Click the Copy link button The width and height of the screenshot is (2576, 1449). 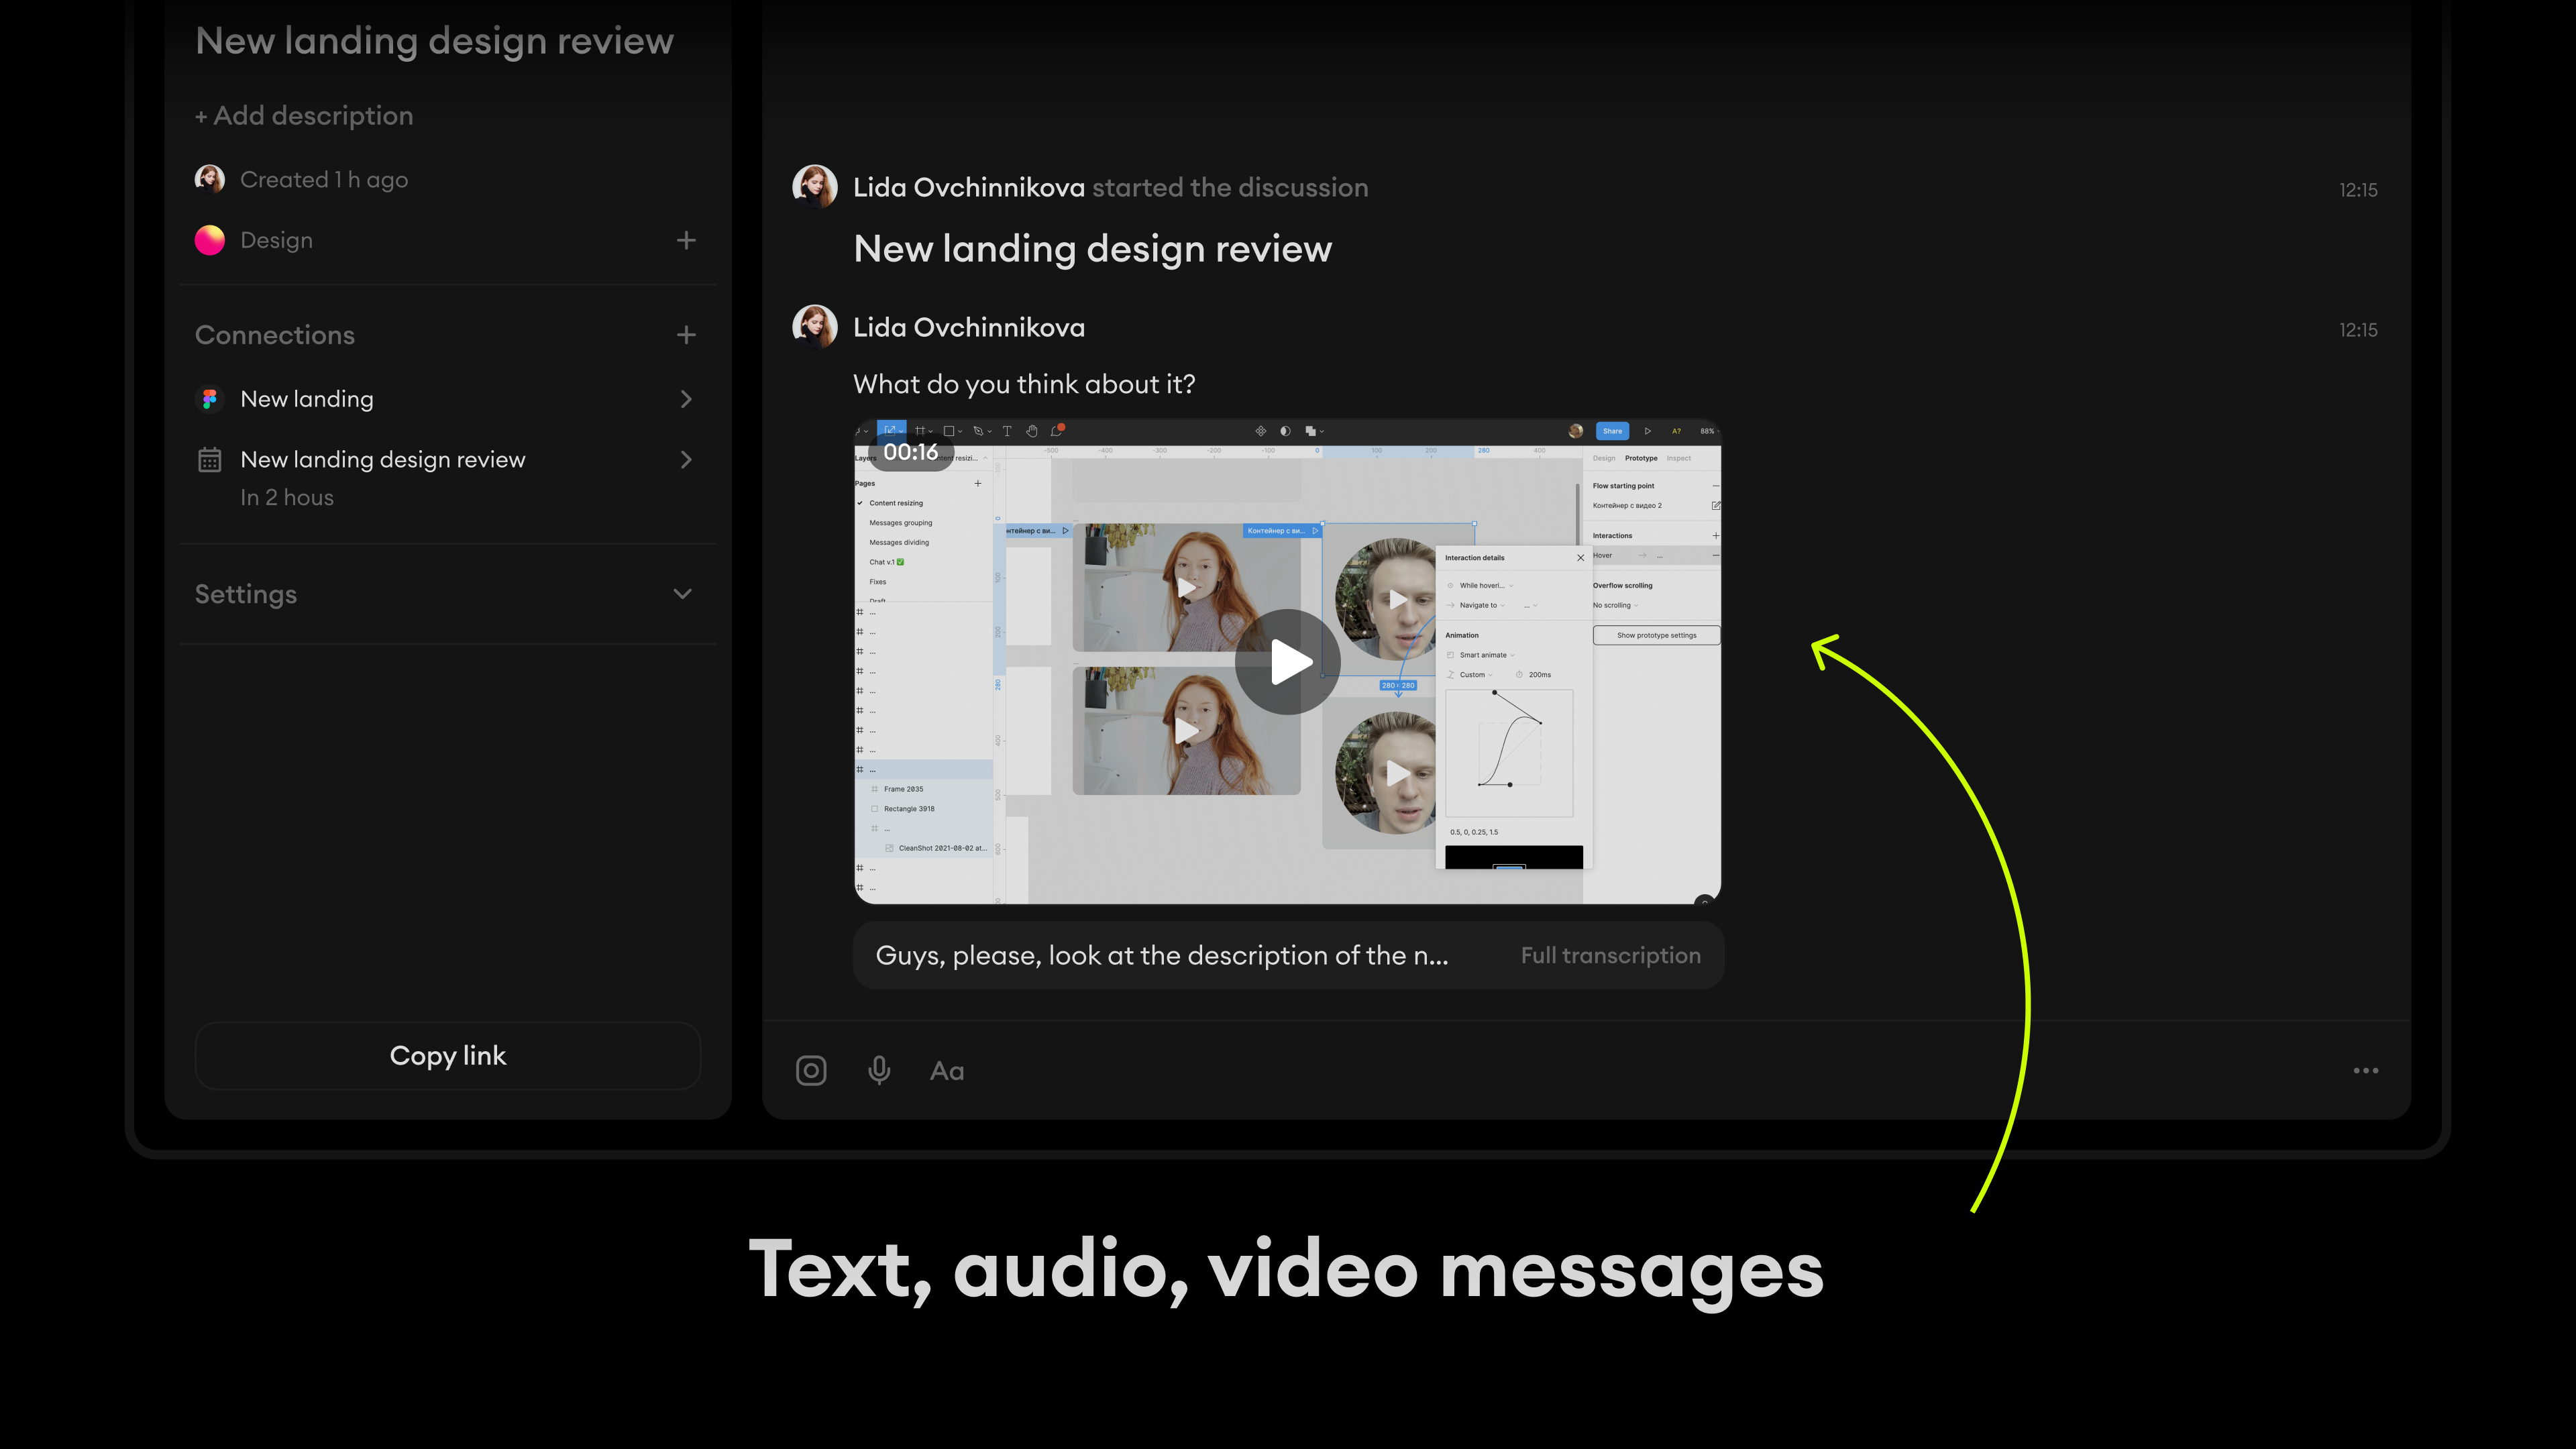click(447, 1056)
